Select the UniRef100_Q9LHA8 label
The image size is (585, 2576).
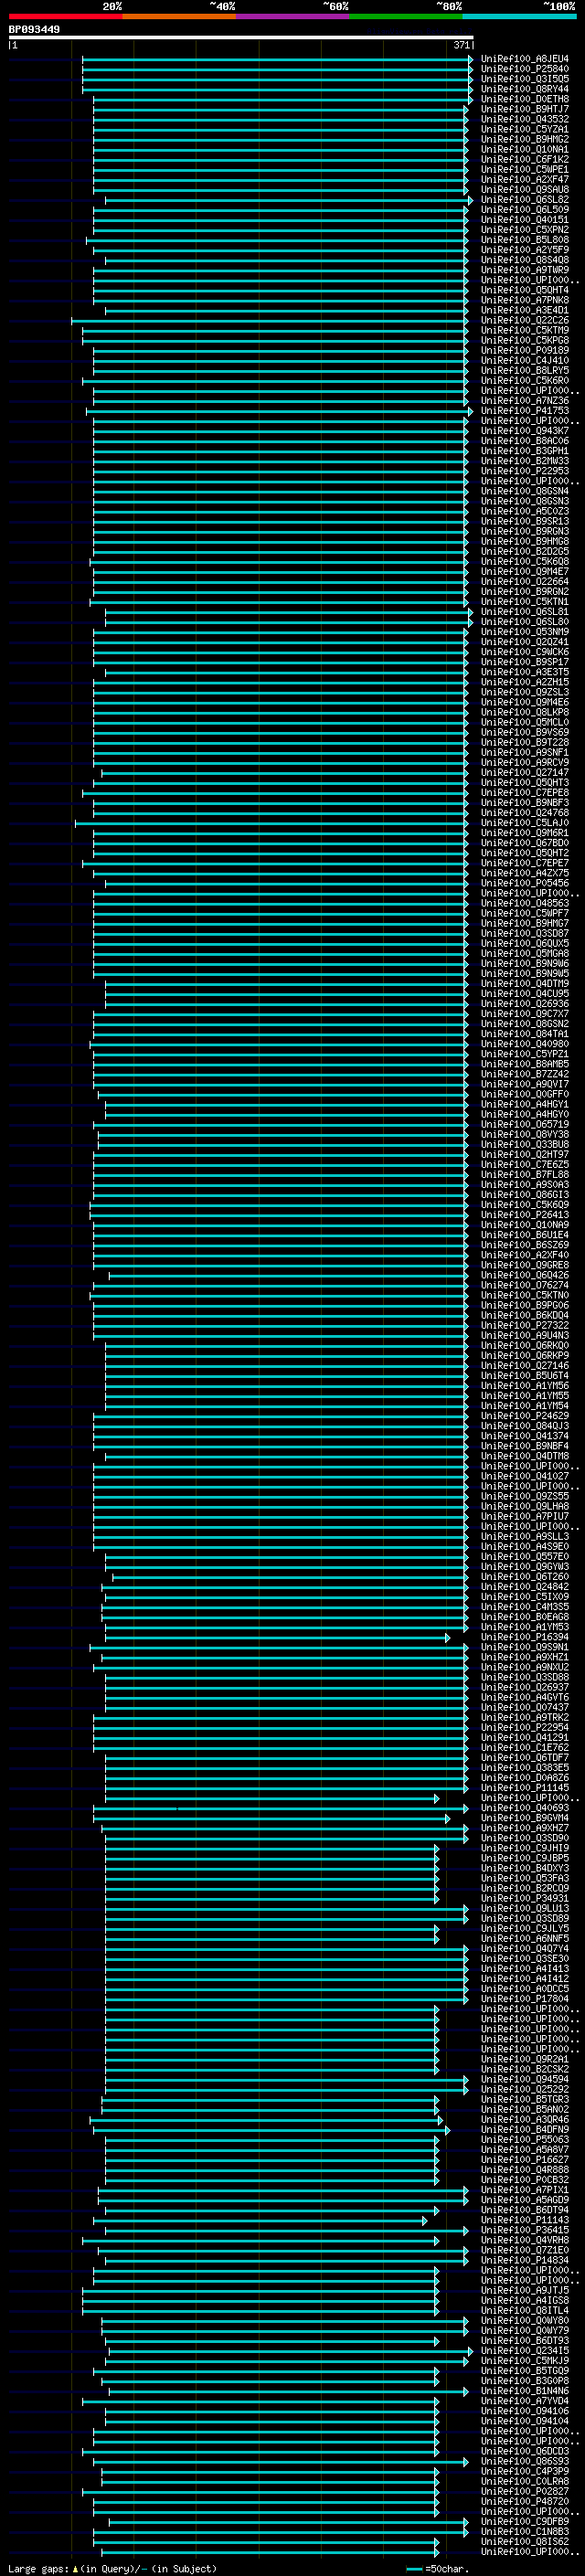tap(525, 1507)
